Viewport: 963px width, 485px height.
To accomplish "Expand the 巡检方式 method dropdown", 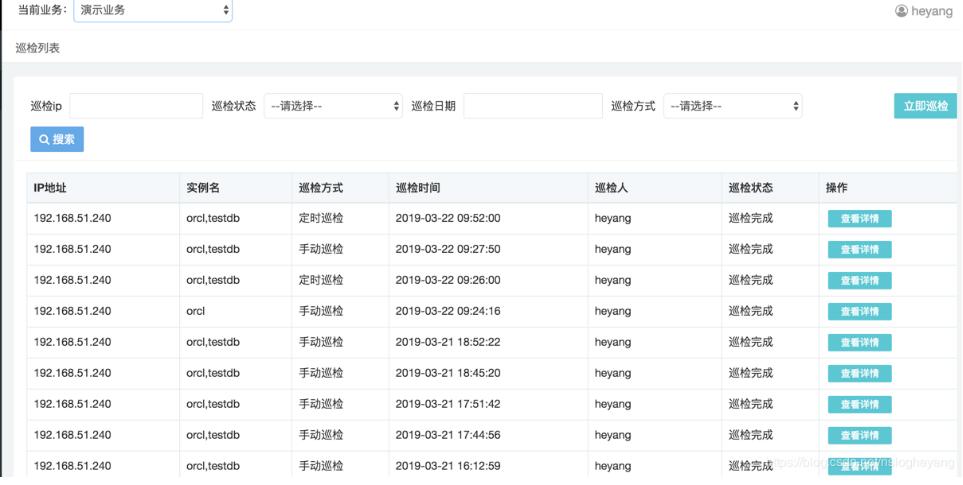I will coord(733,106).
